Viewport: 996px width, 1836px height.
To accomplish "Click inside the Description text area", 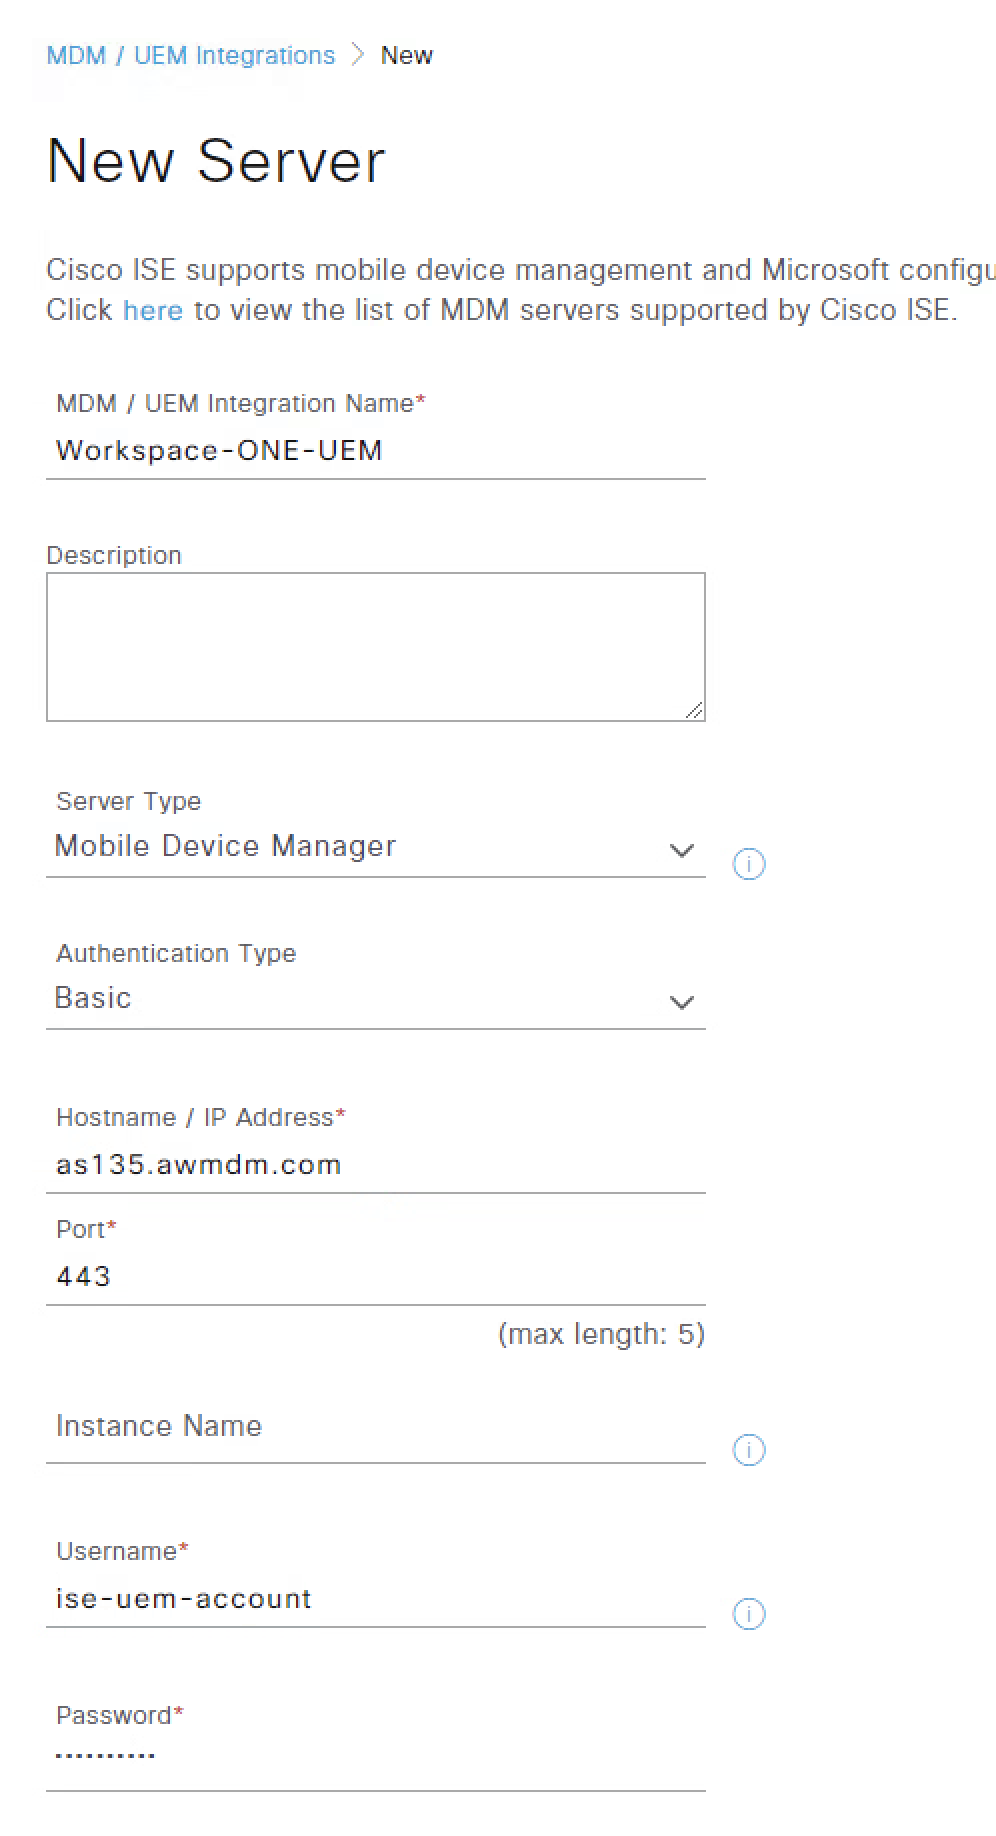I will pos(375,645).
